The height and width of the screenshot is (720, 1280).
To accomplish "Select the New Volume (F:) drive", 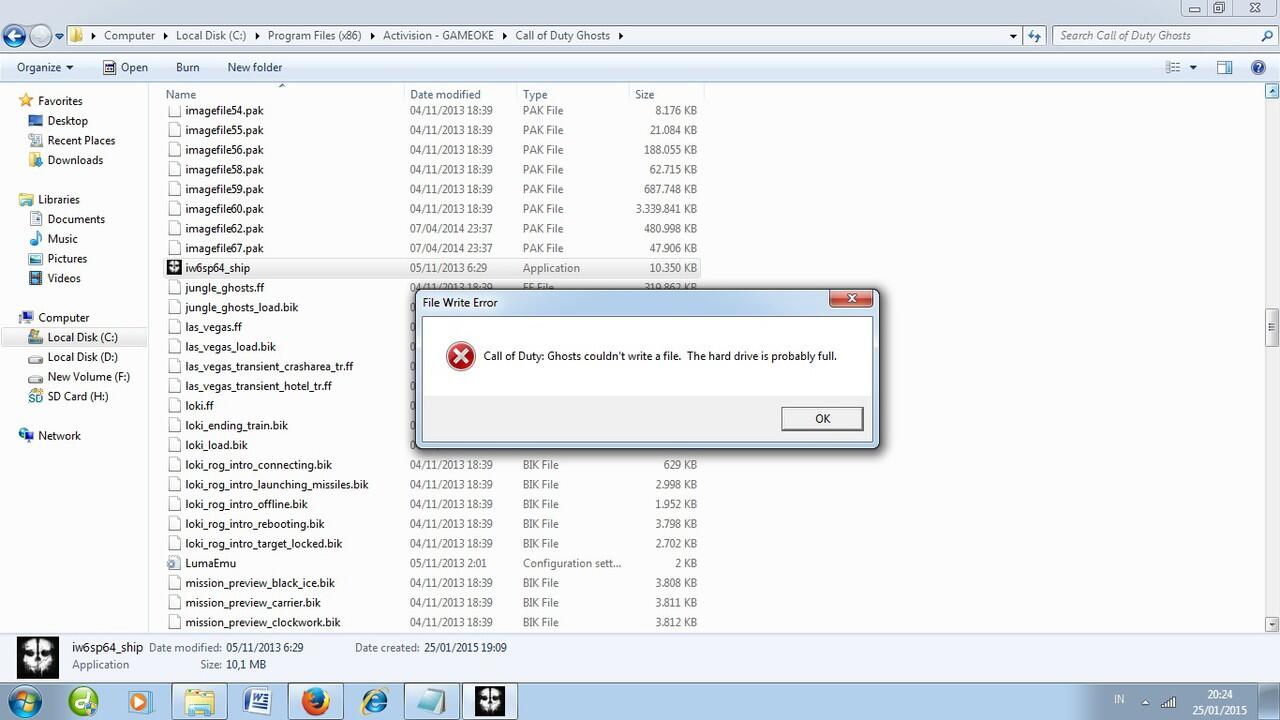I will tap(88, 377).
